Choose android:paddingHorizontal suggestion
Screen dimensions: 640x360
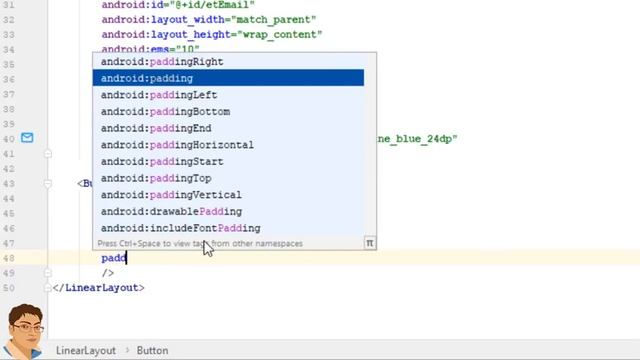228,145
